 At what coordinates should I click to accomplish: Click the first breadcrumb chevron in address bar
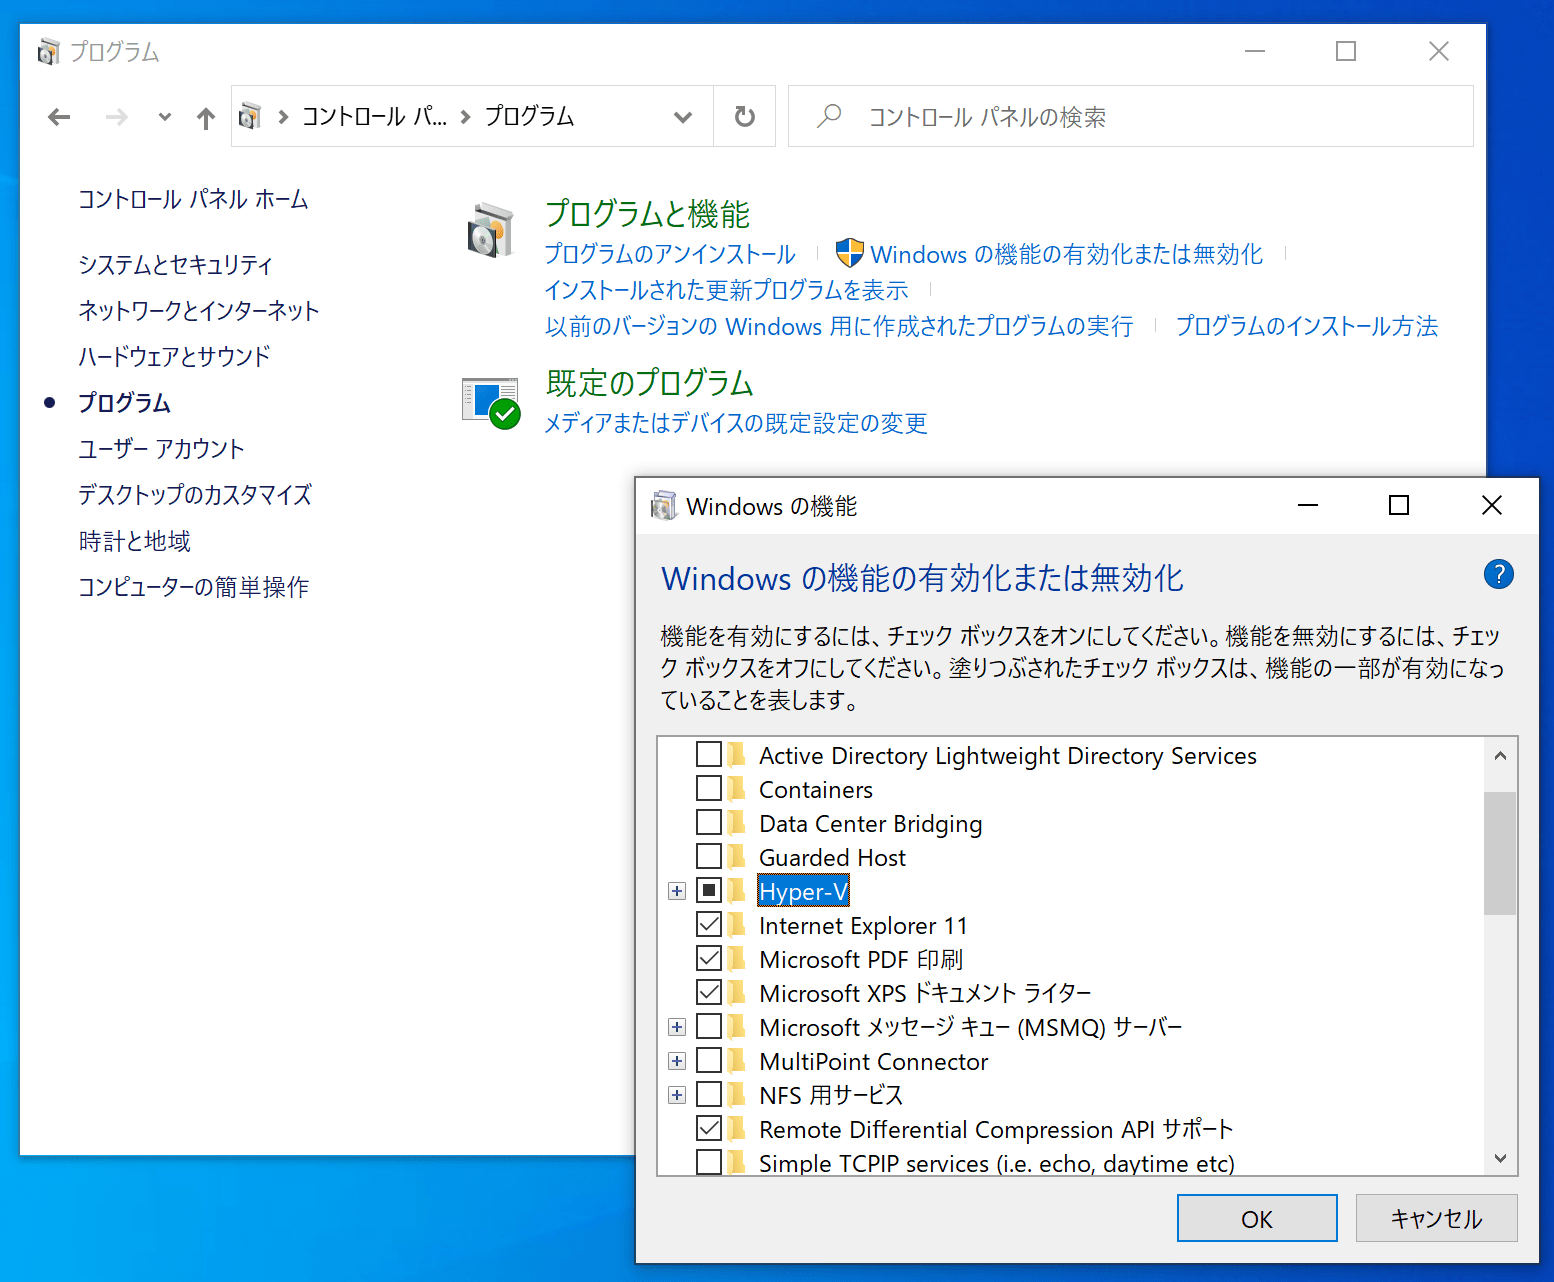[x=283, y=117]
